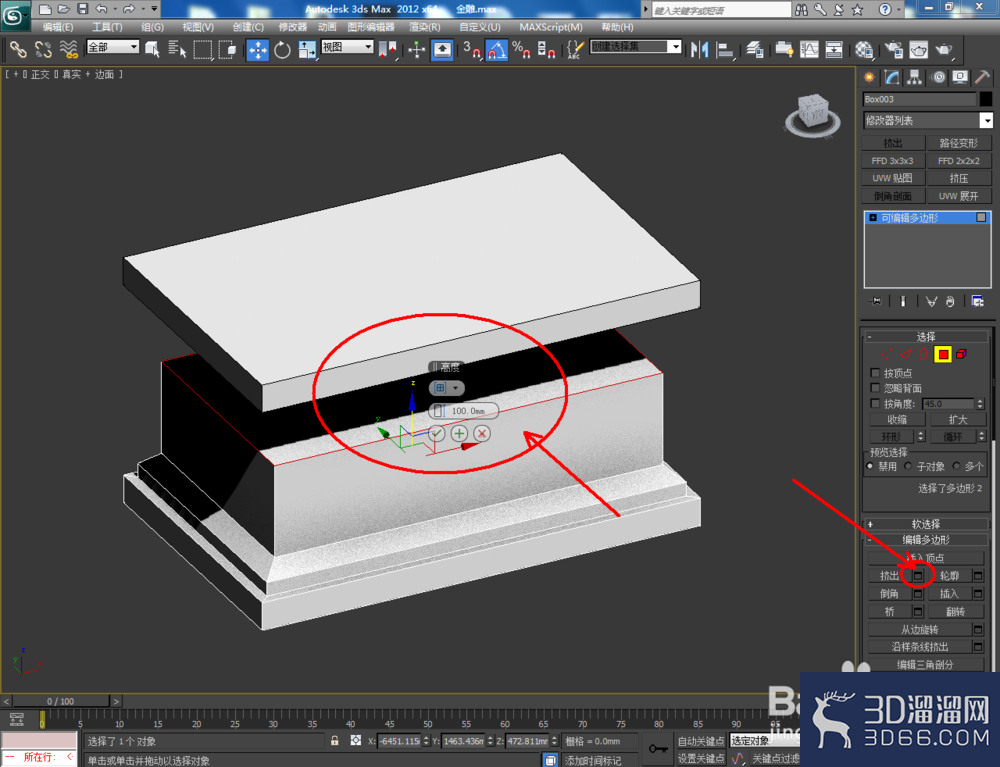Click the 收缩 selection button

(897, 420)
